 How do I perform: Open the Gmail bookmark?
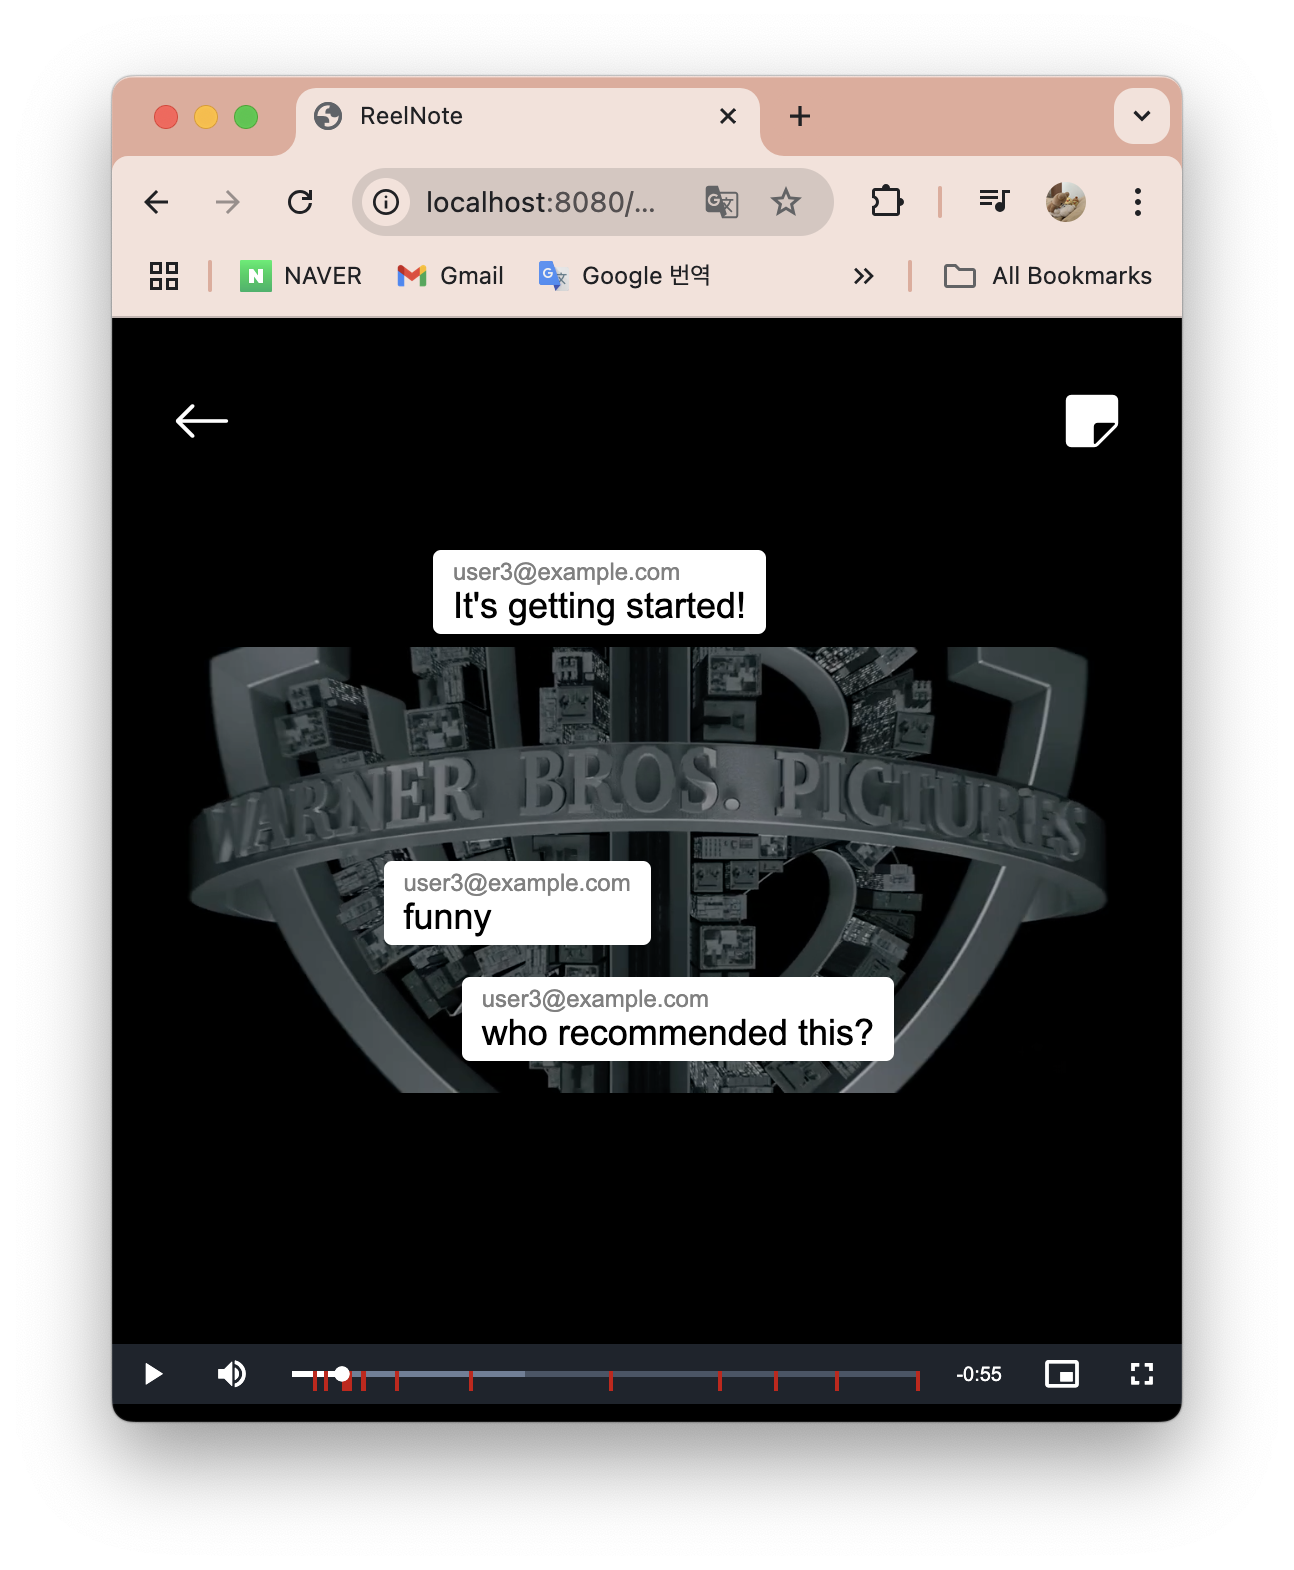(x=450, y=276)
